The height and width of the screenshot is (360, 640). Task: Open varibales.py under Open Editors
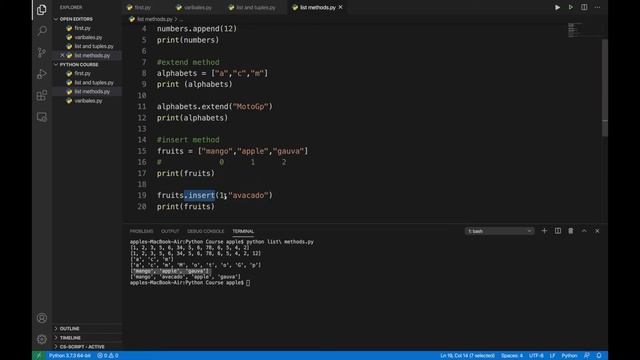pyautogui.click(x=87, y=37)
